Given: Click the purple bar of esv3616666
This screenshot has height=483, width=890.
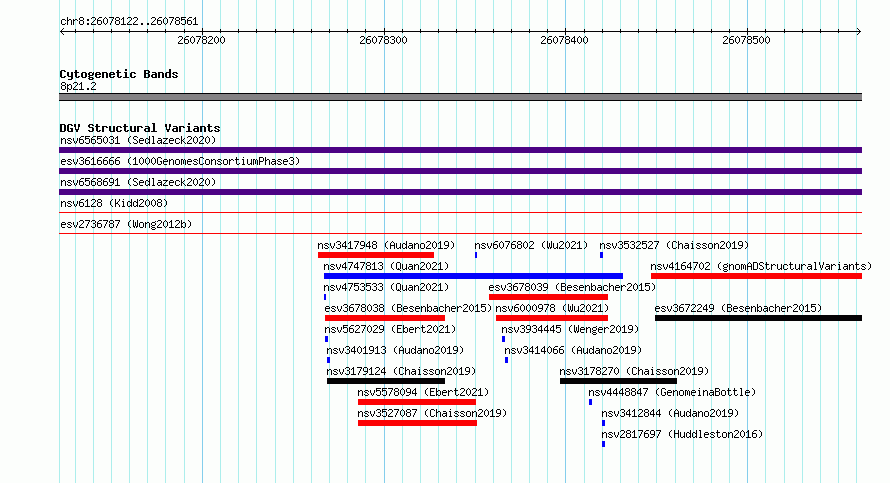Looking at the screenshot, I should click(x=460, y=171).
